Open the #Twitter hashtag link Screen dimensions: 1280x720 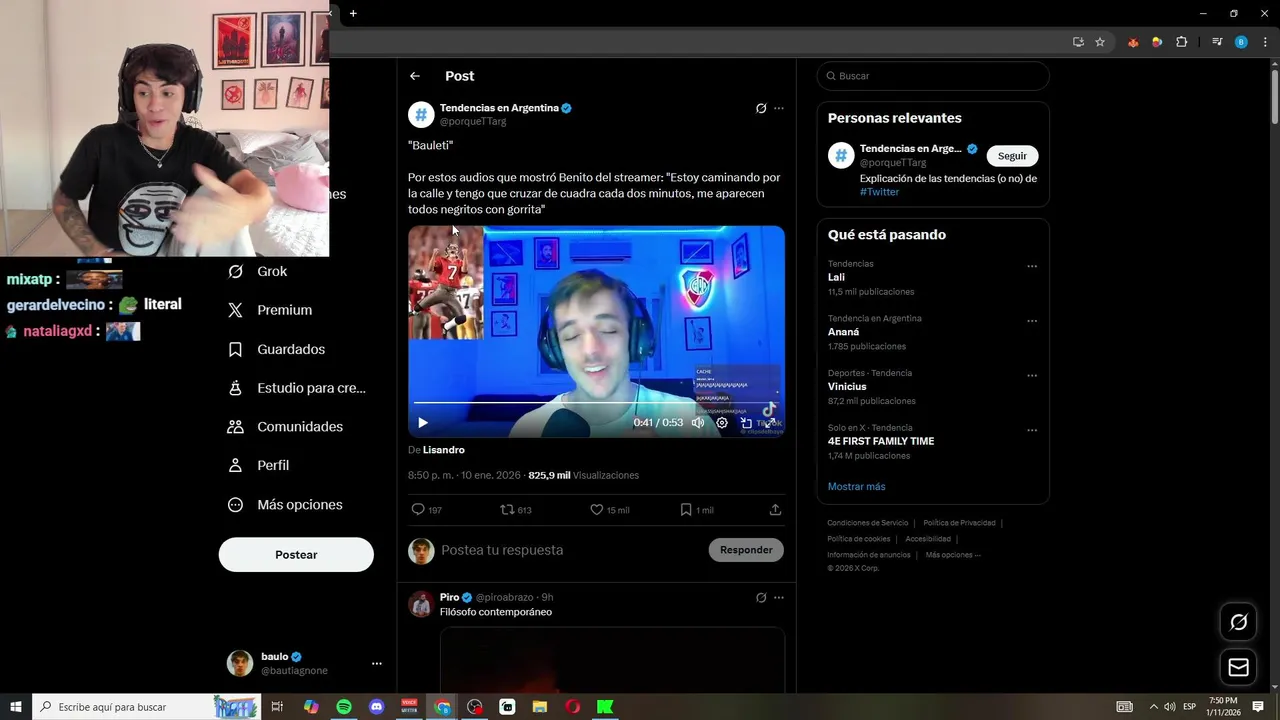pos(879,192)
